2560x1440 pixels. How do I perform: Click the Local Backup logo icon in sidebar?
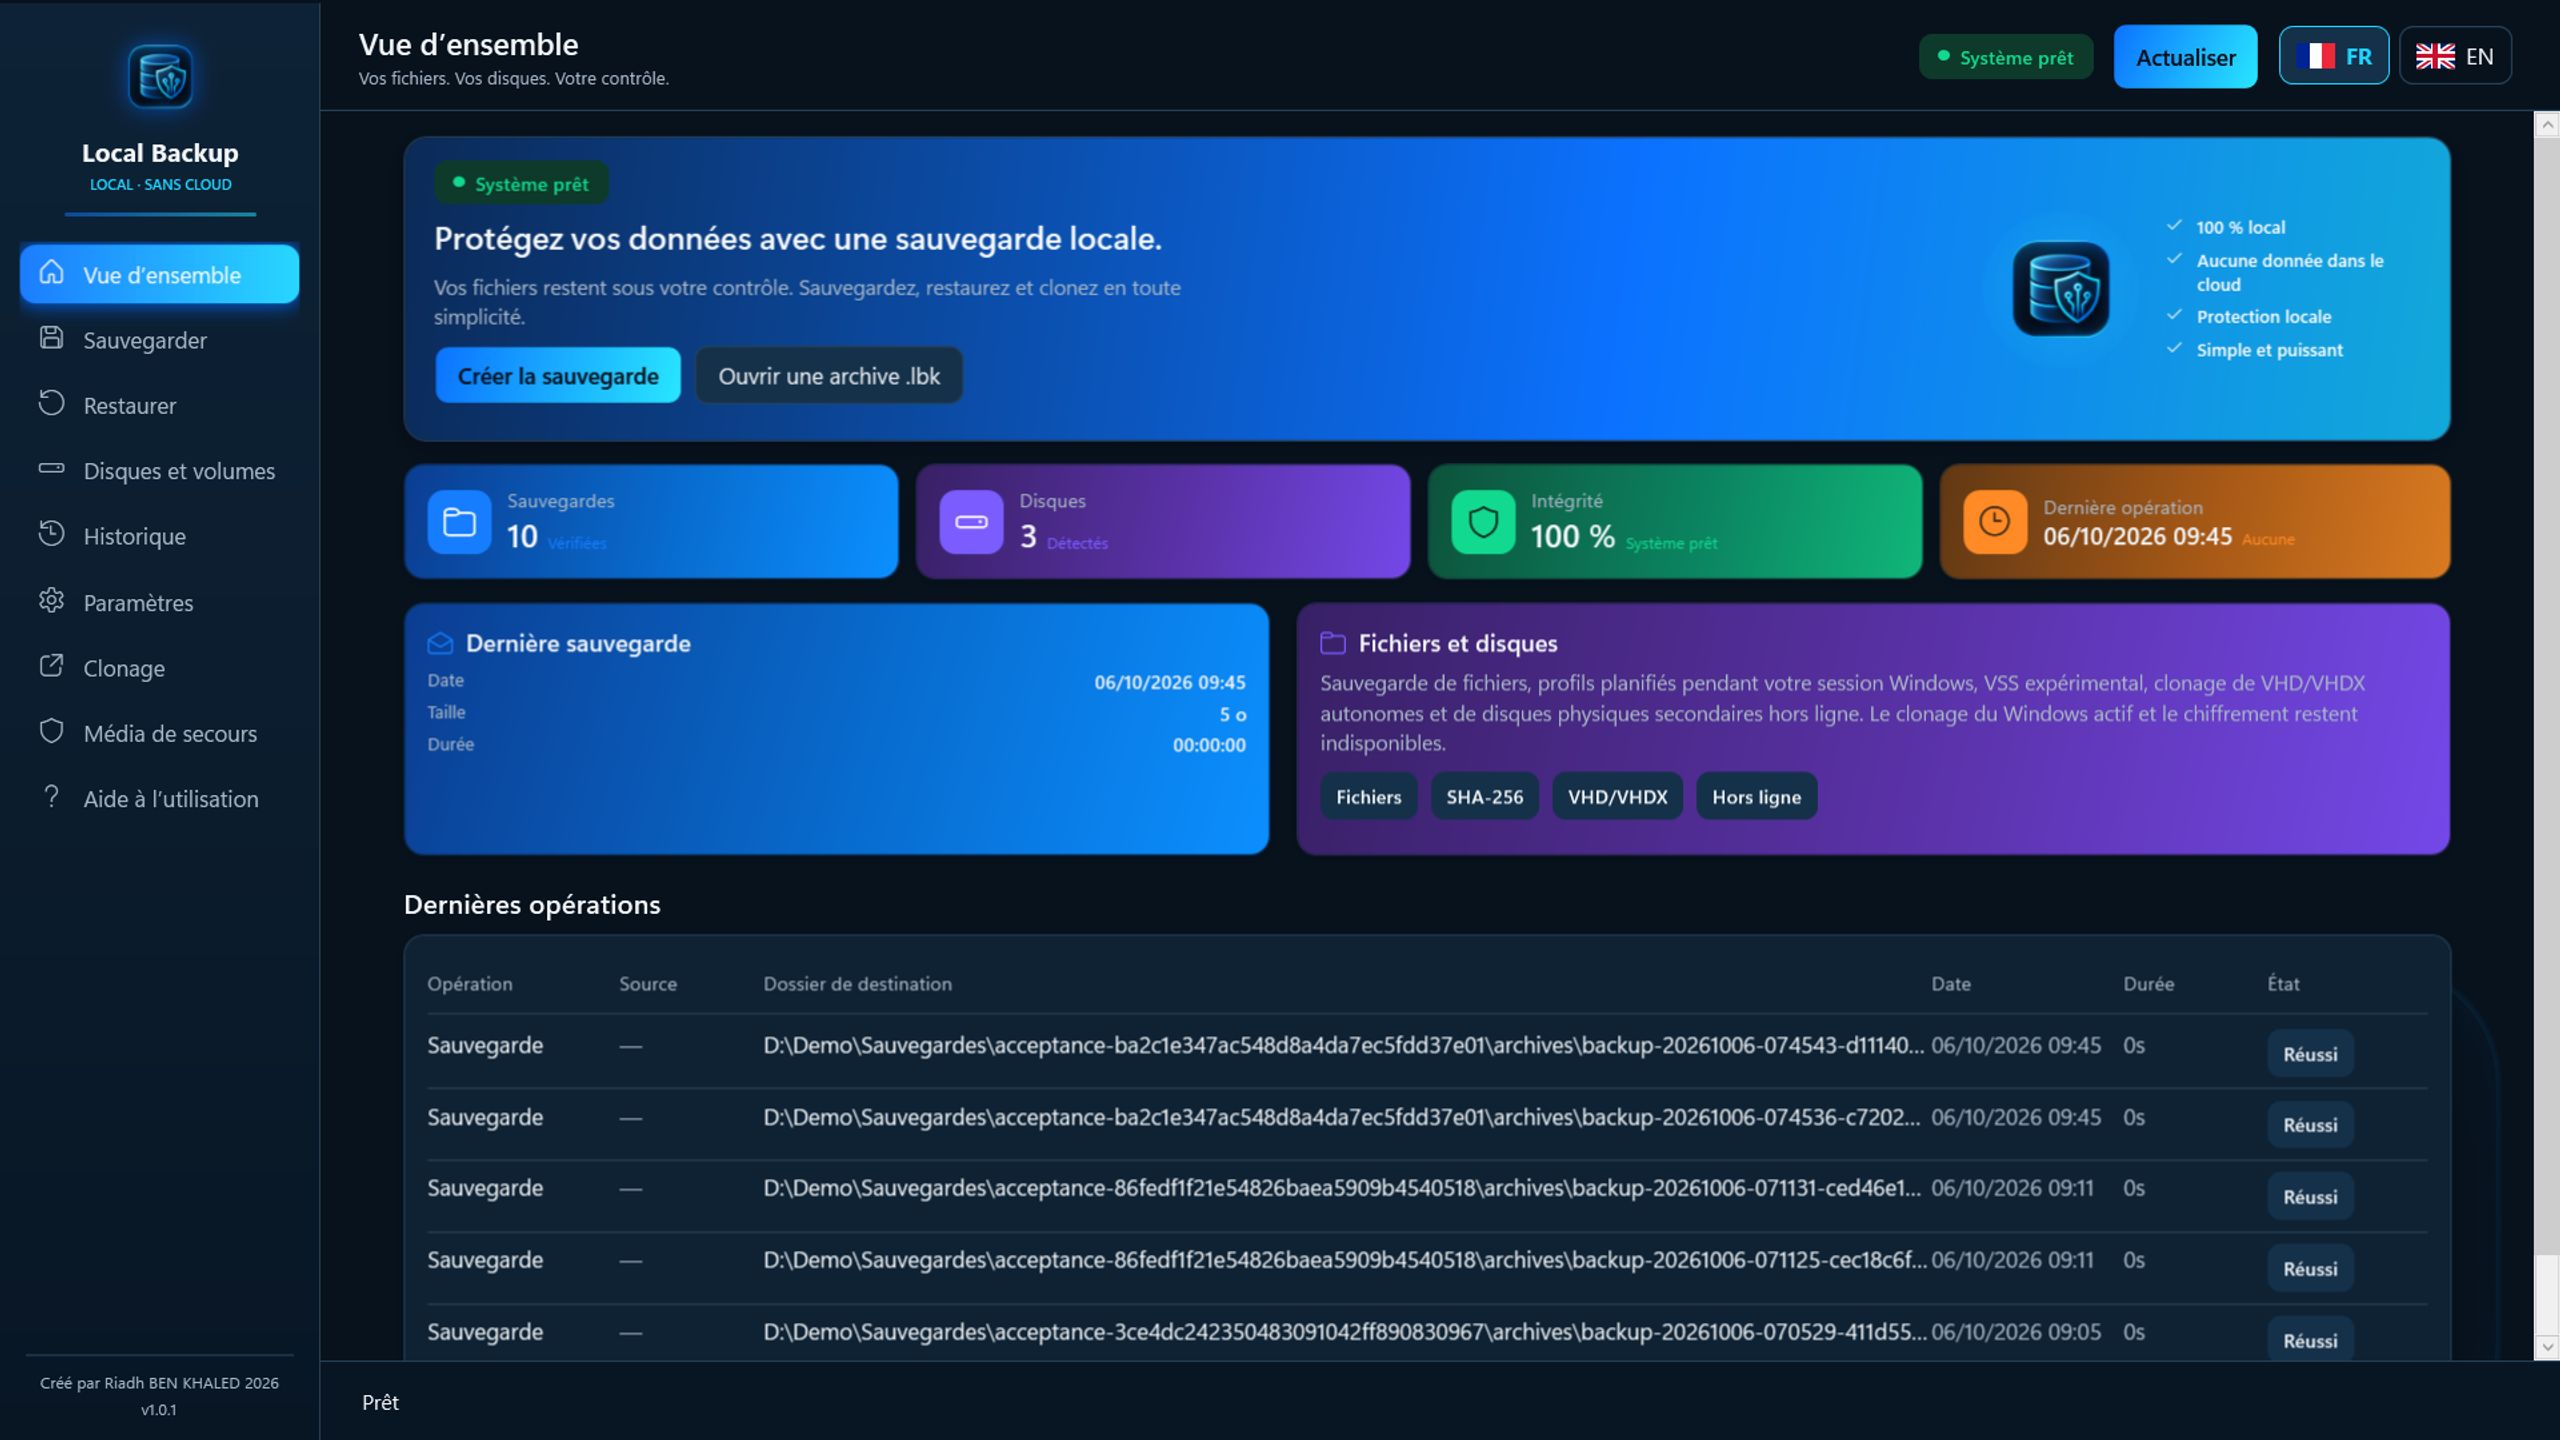(160, 76)
